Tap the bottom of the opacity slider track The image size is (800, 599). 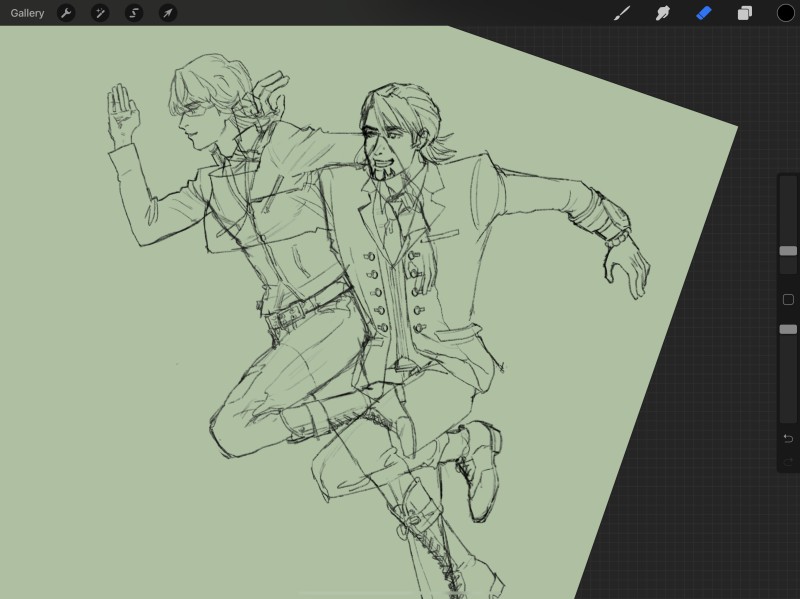788,415
